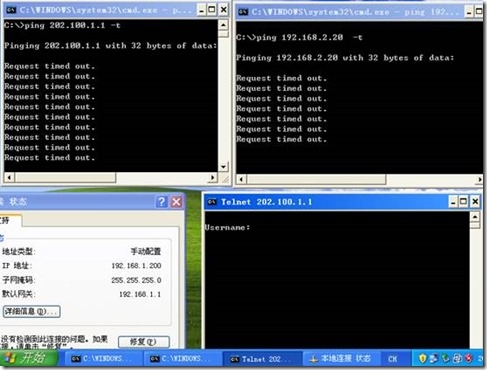Click the network computers tray icon
487x370 pixels.
click(x=434, y=359)
